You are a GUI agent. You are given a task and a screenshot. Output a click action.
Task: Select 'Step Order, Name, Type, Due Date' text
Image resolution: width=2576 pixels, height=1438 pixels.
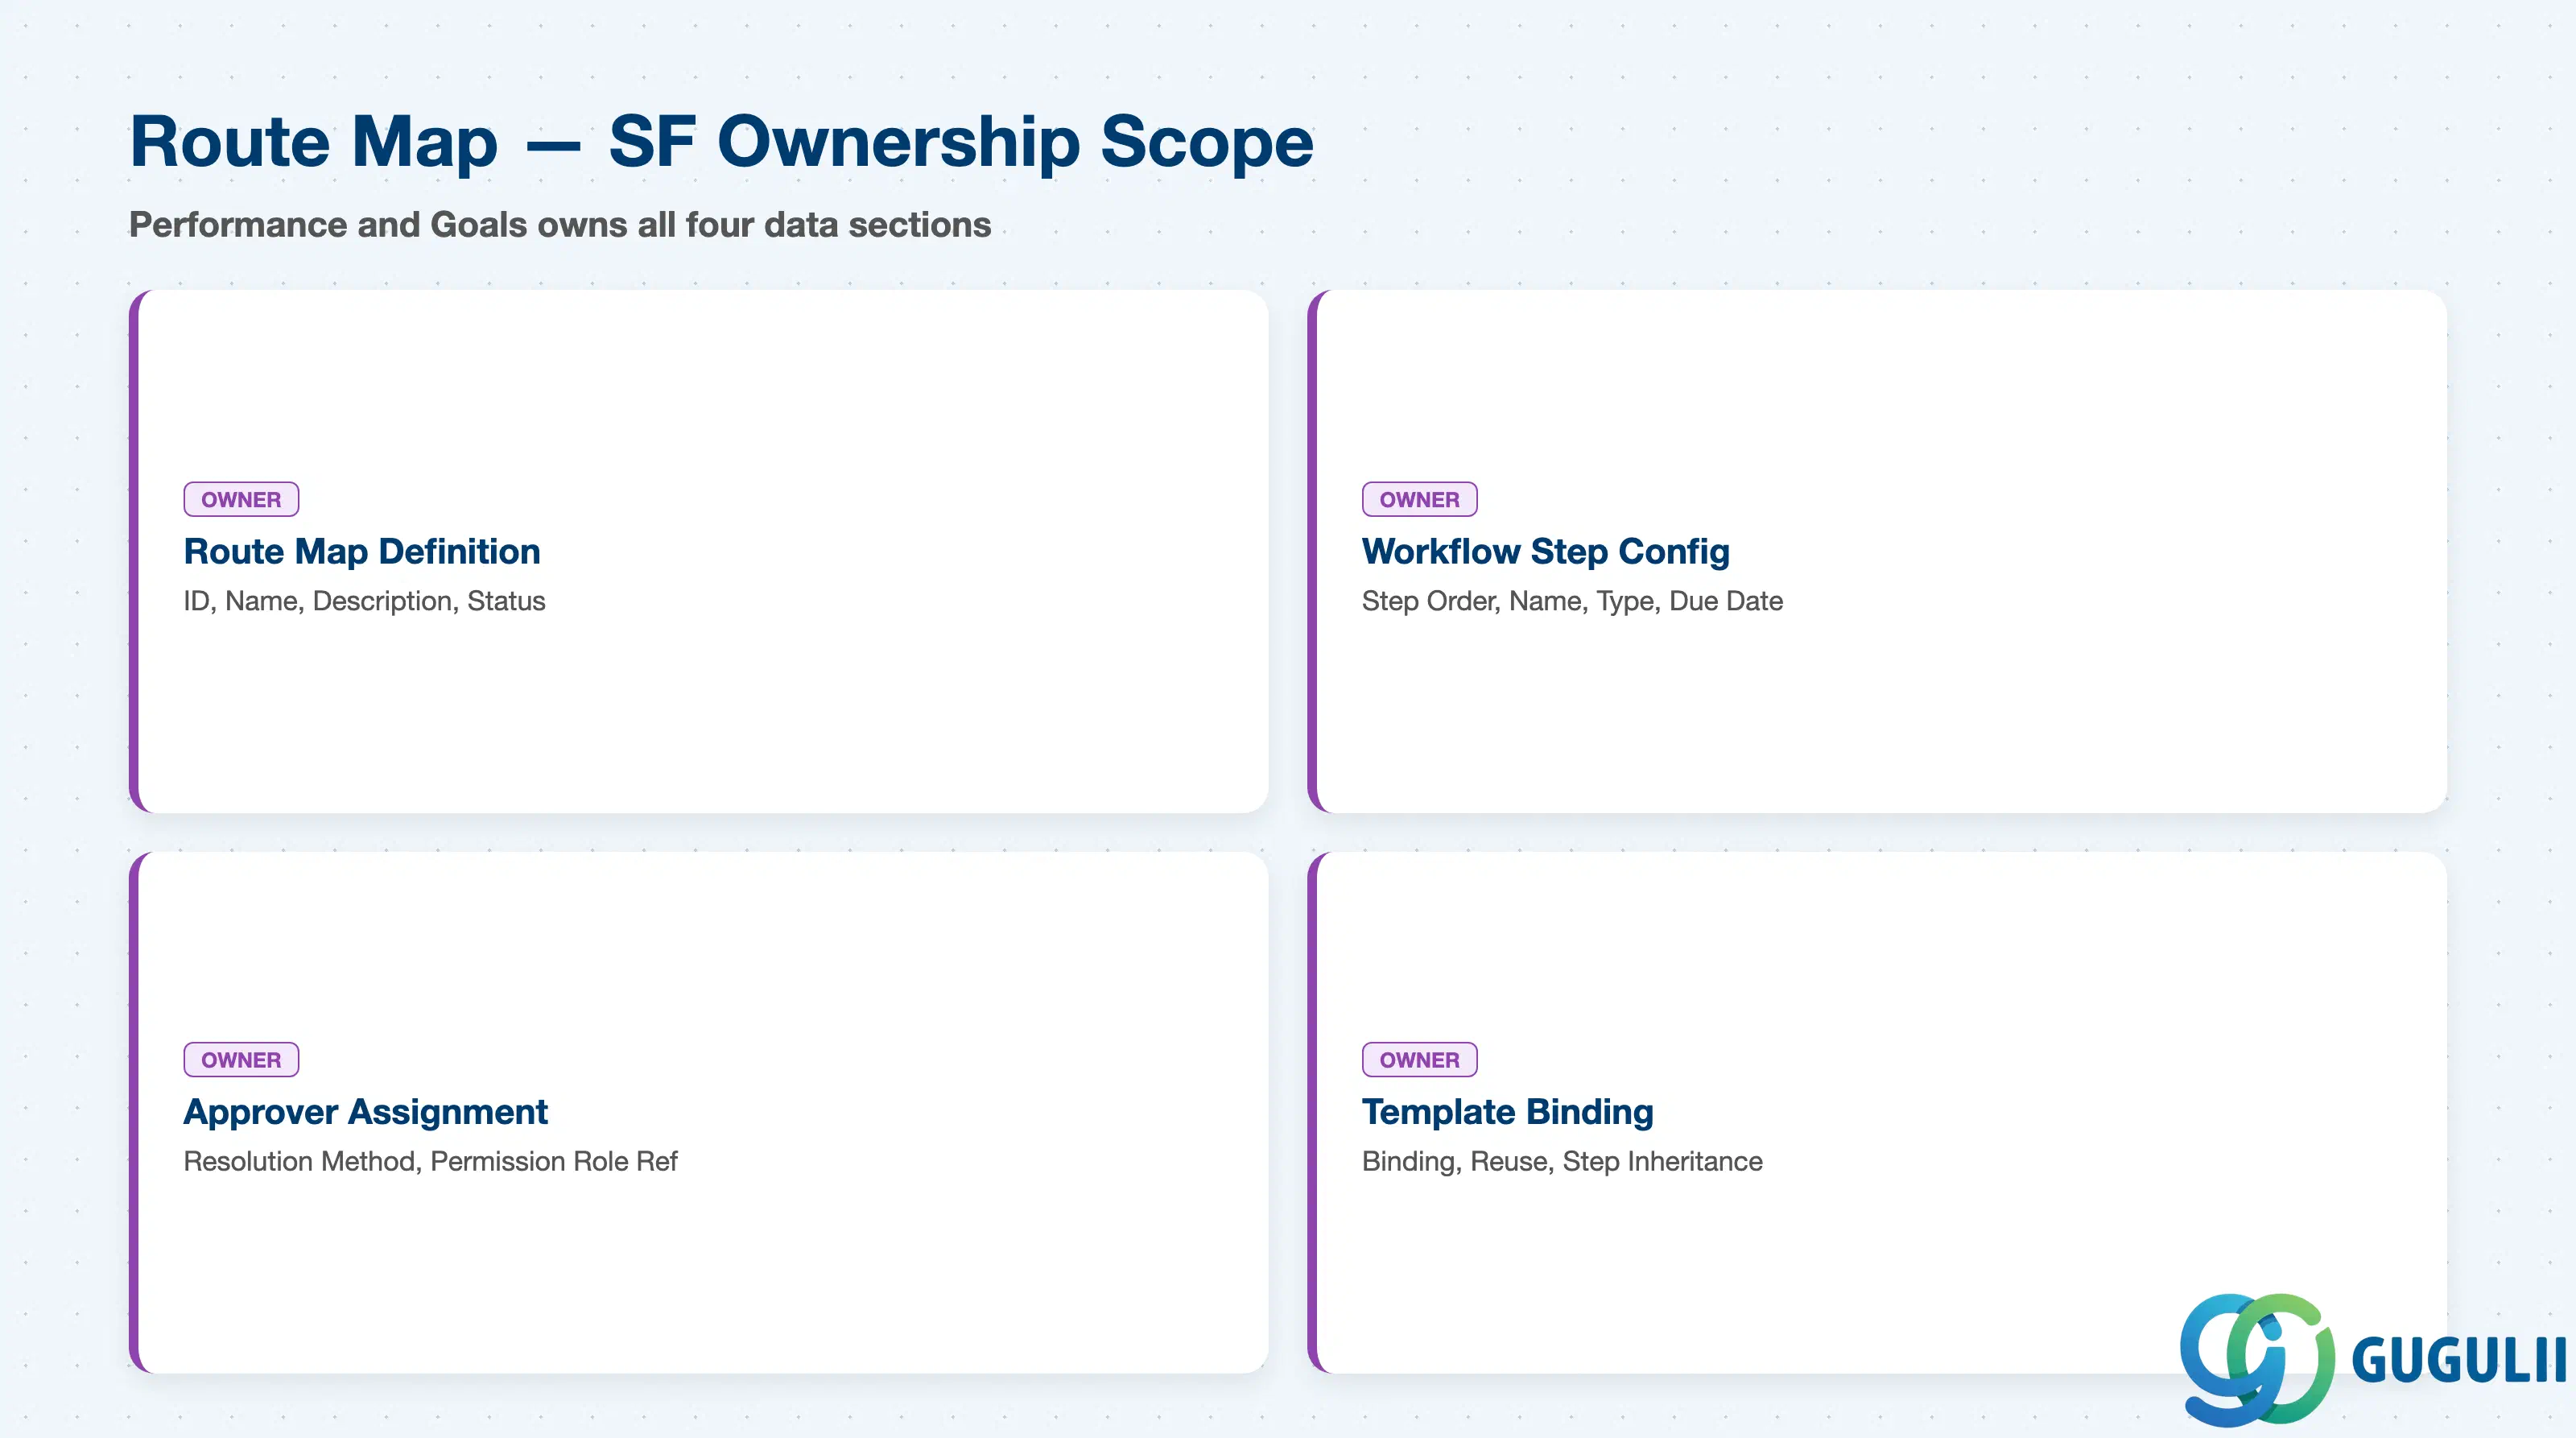(x=1572, y=601)
